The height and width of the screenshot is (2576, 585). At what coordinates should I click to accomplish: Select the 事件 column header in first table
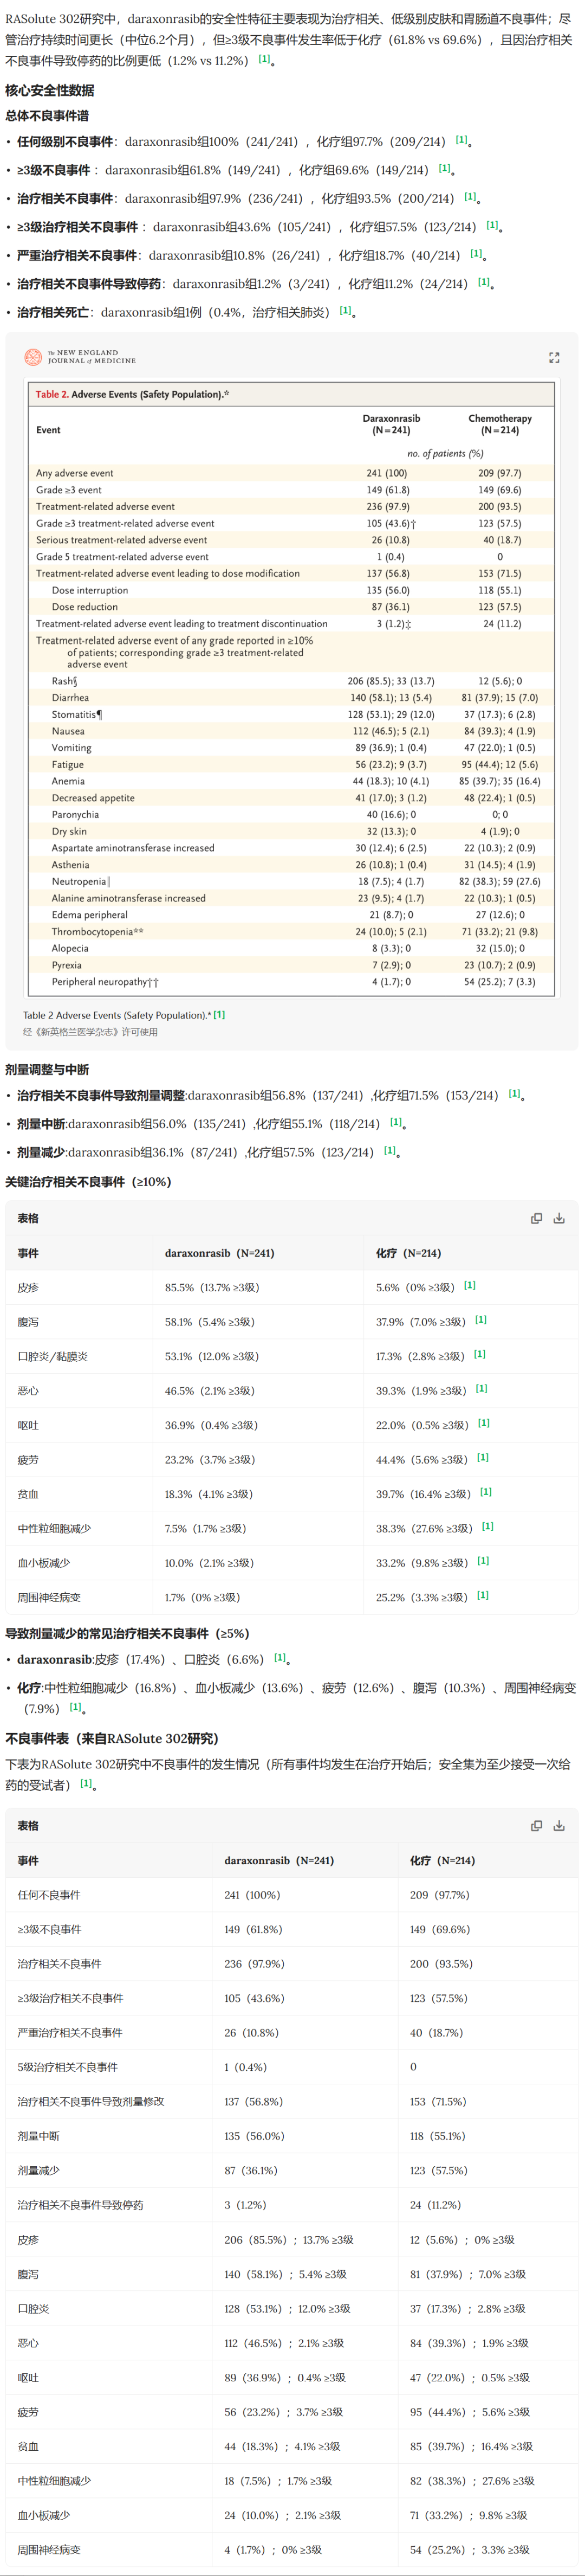coord(28,1253)
